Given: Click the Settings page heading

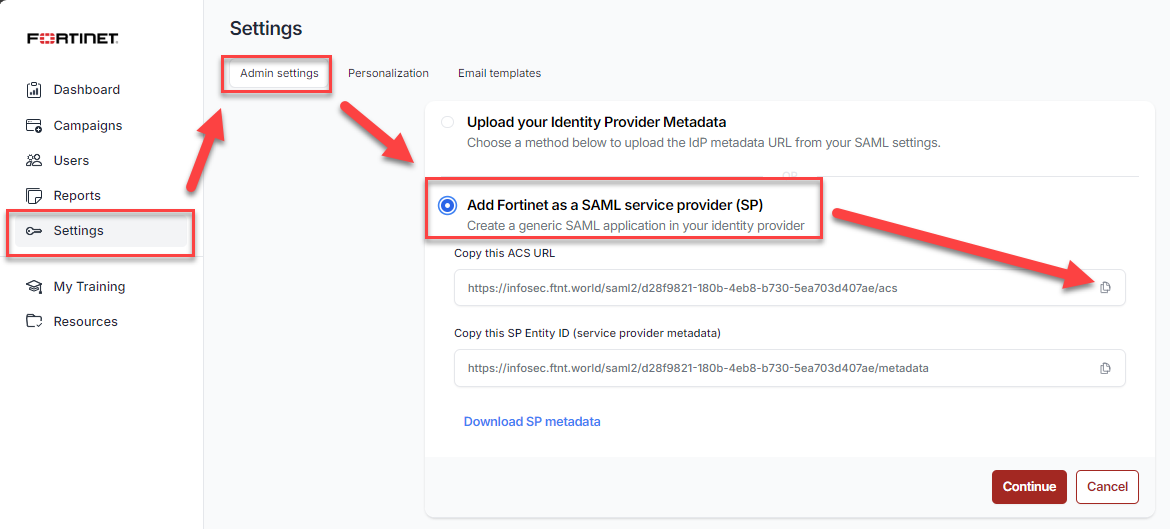Looking at the screenshot, I should (266, 28).
